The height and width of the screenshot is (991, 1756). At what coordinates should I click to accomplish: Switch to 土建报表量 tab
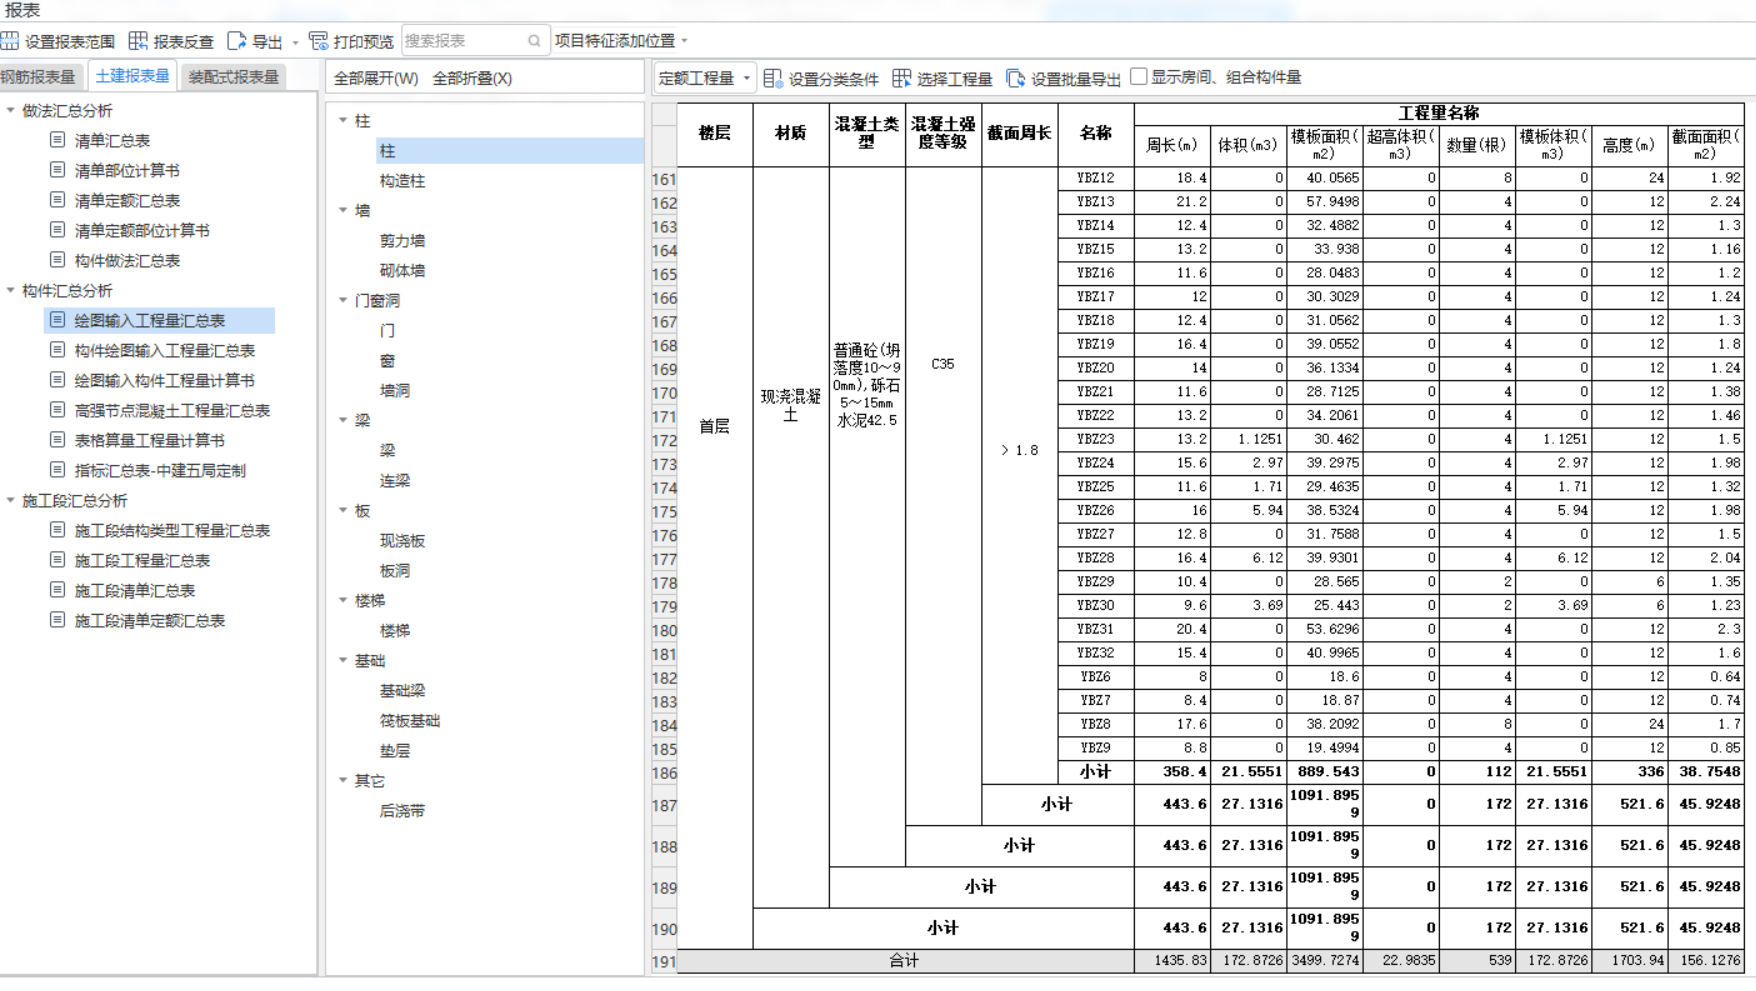click(x=132, y=76)
